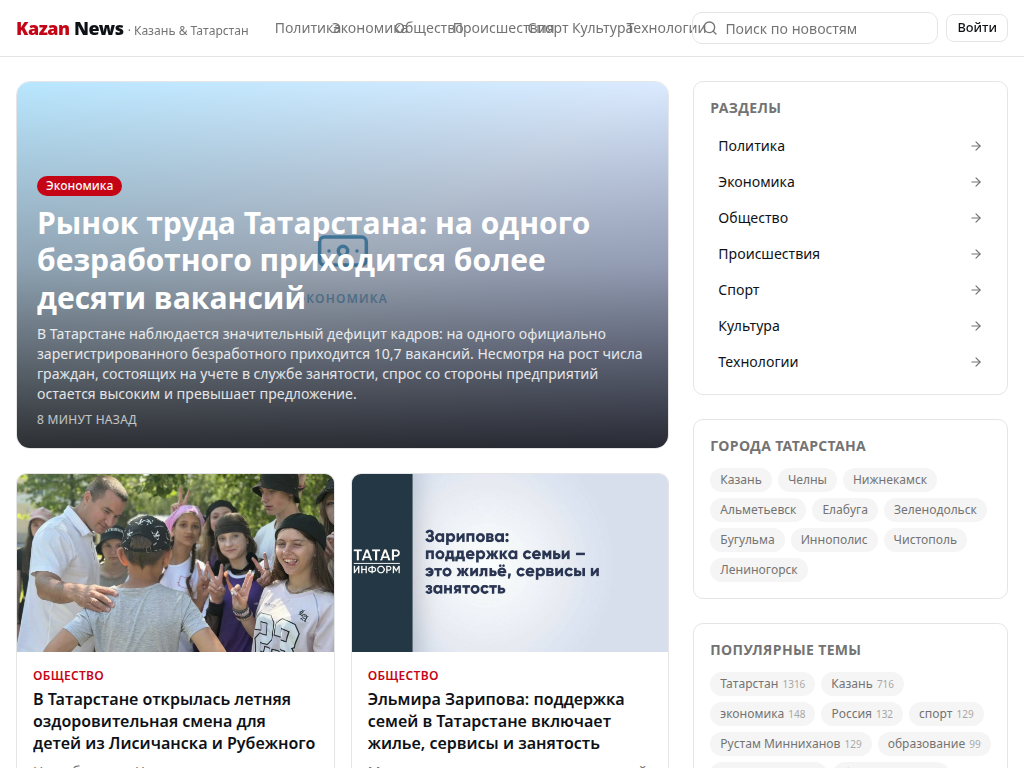Viewport: 1024px width, 768px height.
Task: Open article Эльмира Зарипова: поддержка семей
Action: pos(496,721)
